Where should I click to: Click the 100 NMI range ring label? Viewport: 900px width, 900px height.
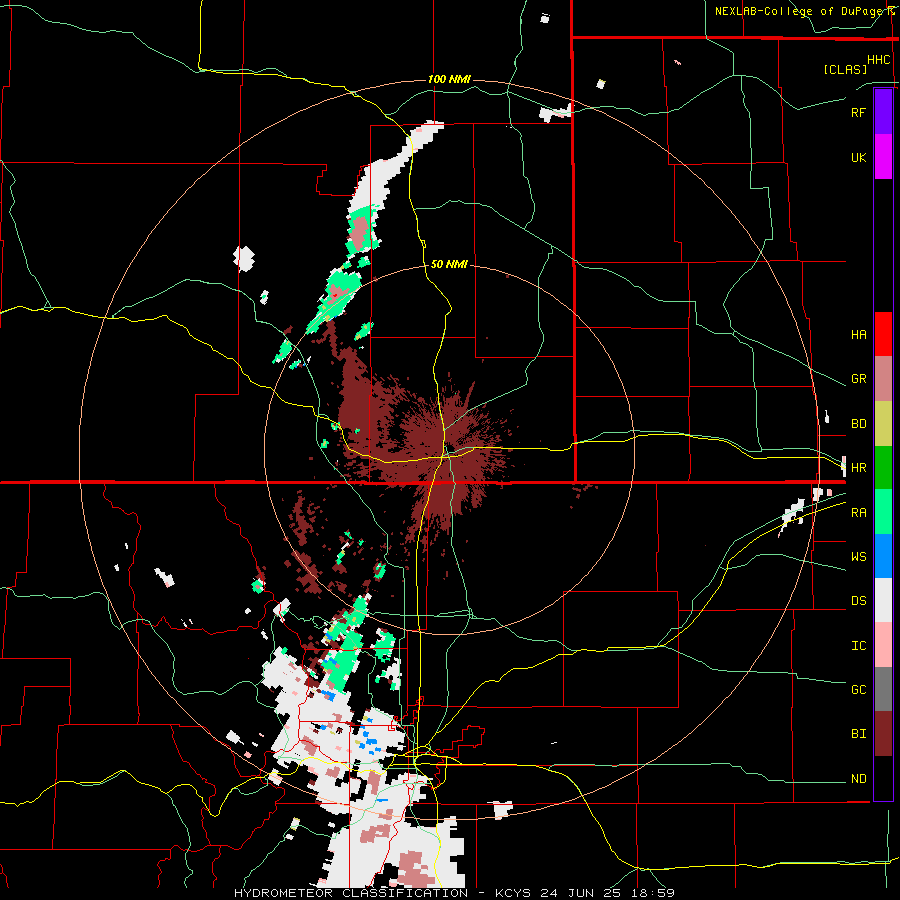click(449, 79)
